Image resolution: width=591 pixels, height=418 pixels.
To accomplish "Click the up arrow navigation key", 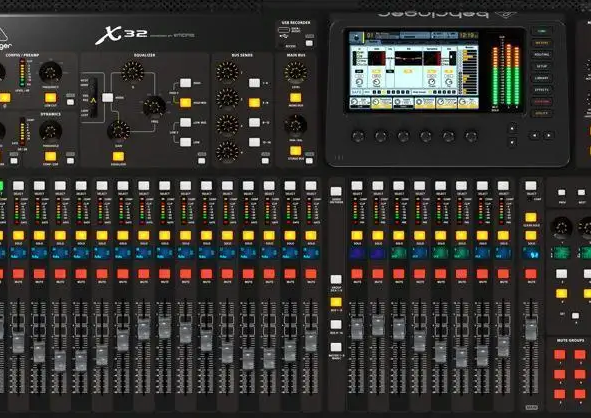I will tap(512, 128).
